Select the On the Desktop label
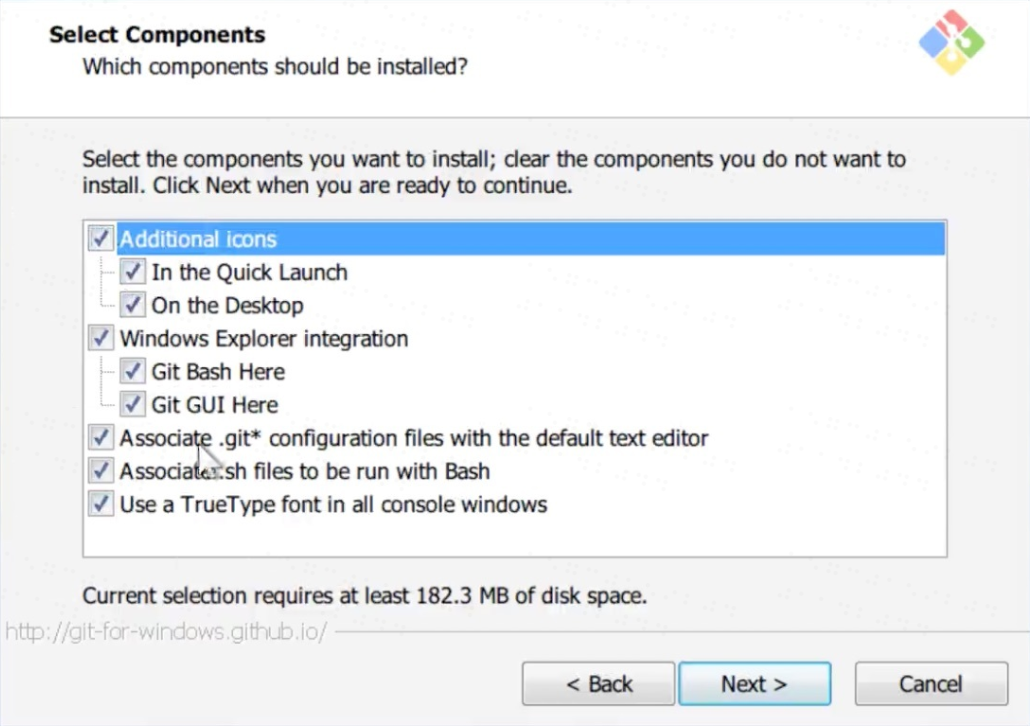This screenshot has height=726, width=1030. coord(227,305)
